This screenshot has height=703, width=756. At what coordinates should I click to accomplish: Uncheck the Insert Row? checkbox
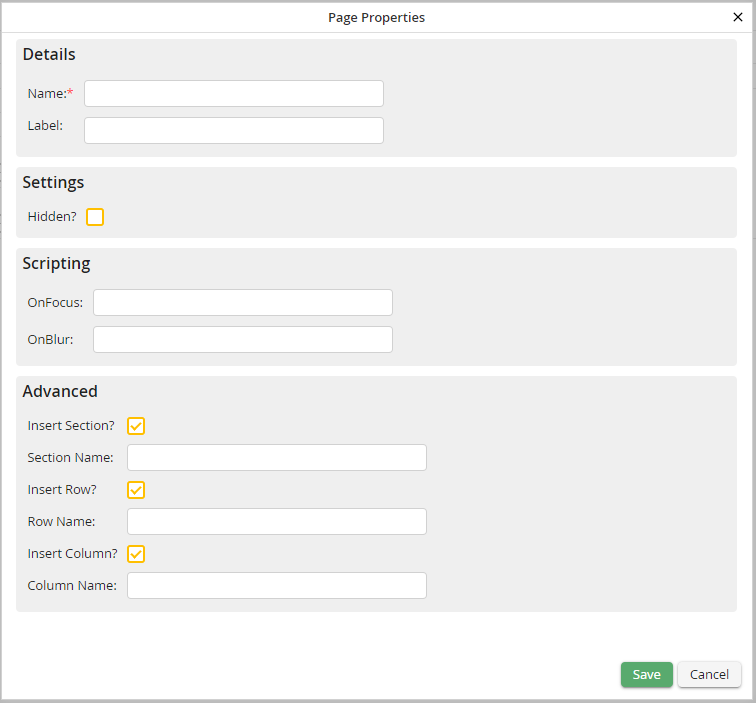[136, 490]
